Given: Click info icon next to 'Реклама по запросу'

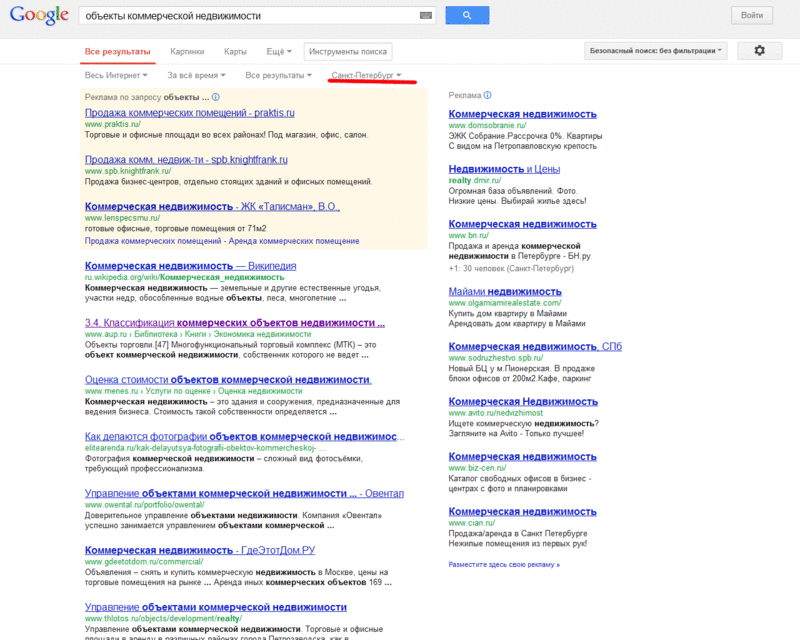Looking at the screenshot, I should [216, 97].
